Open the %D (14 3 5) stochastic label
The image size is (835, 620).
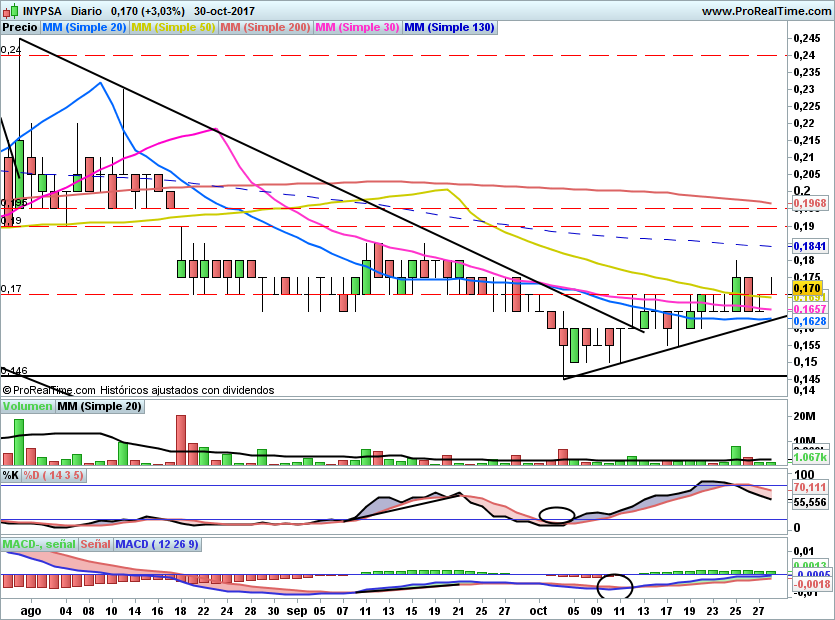point(54,475)
